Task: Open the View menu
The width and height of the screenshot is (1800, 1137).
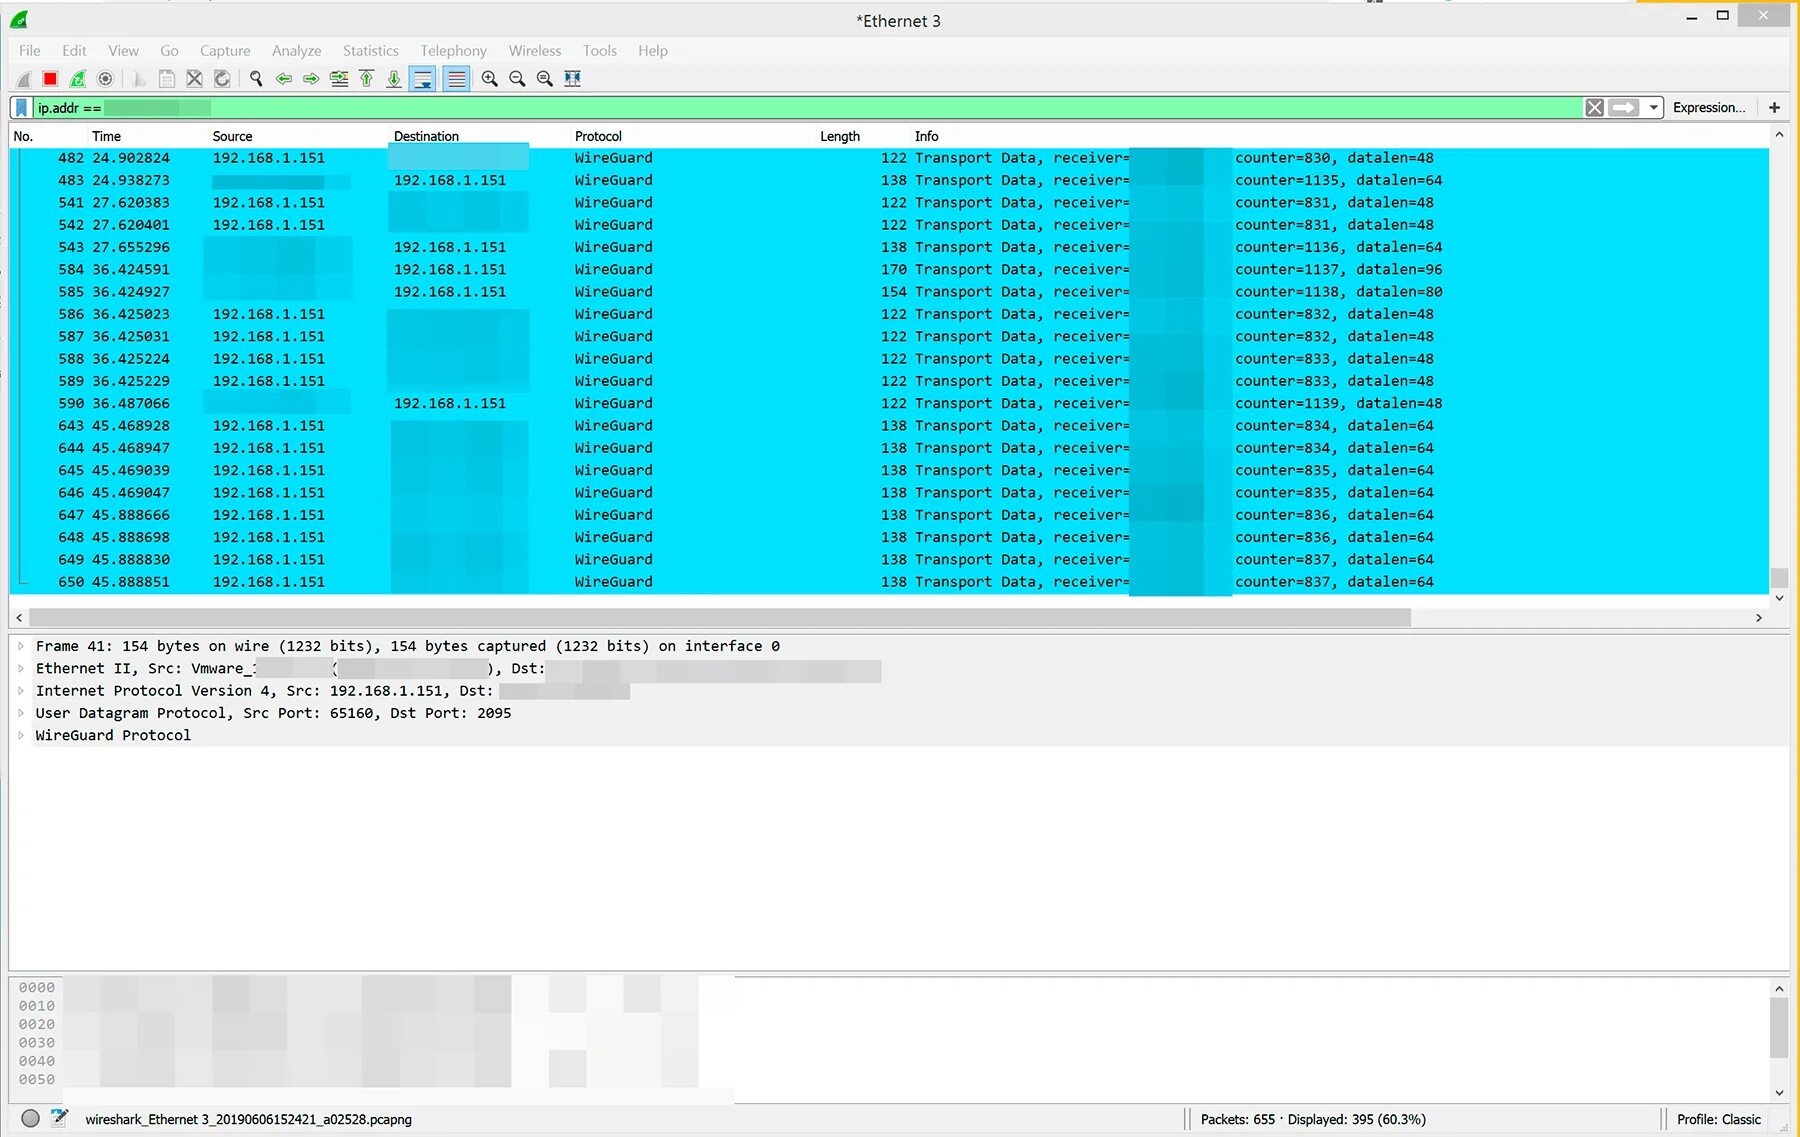Action: click(123, 51)
